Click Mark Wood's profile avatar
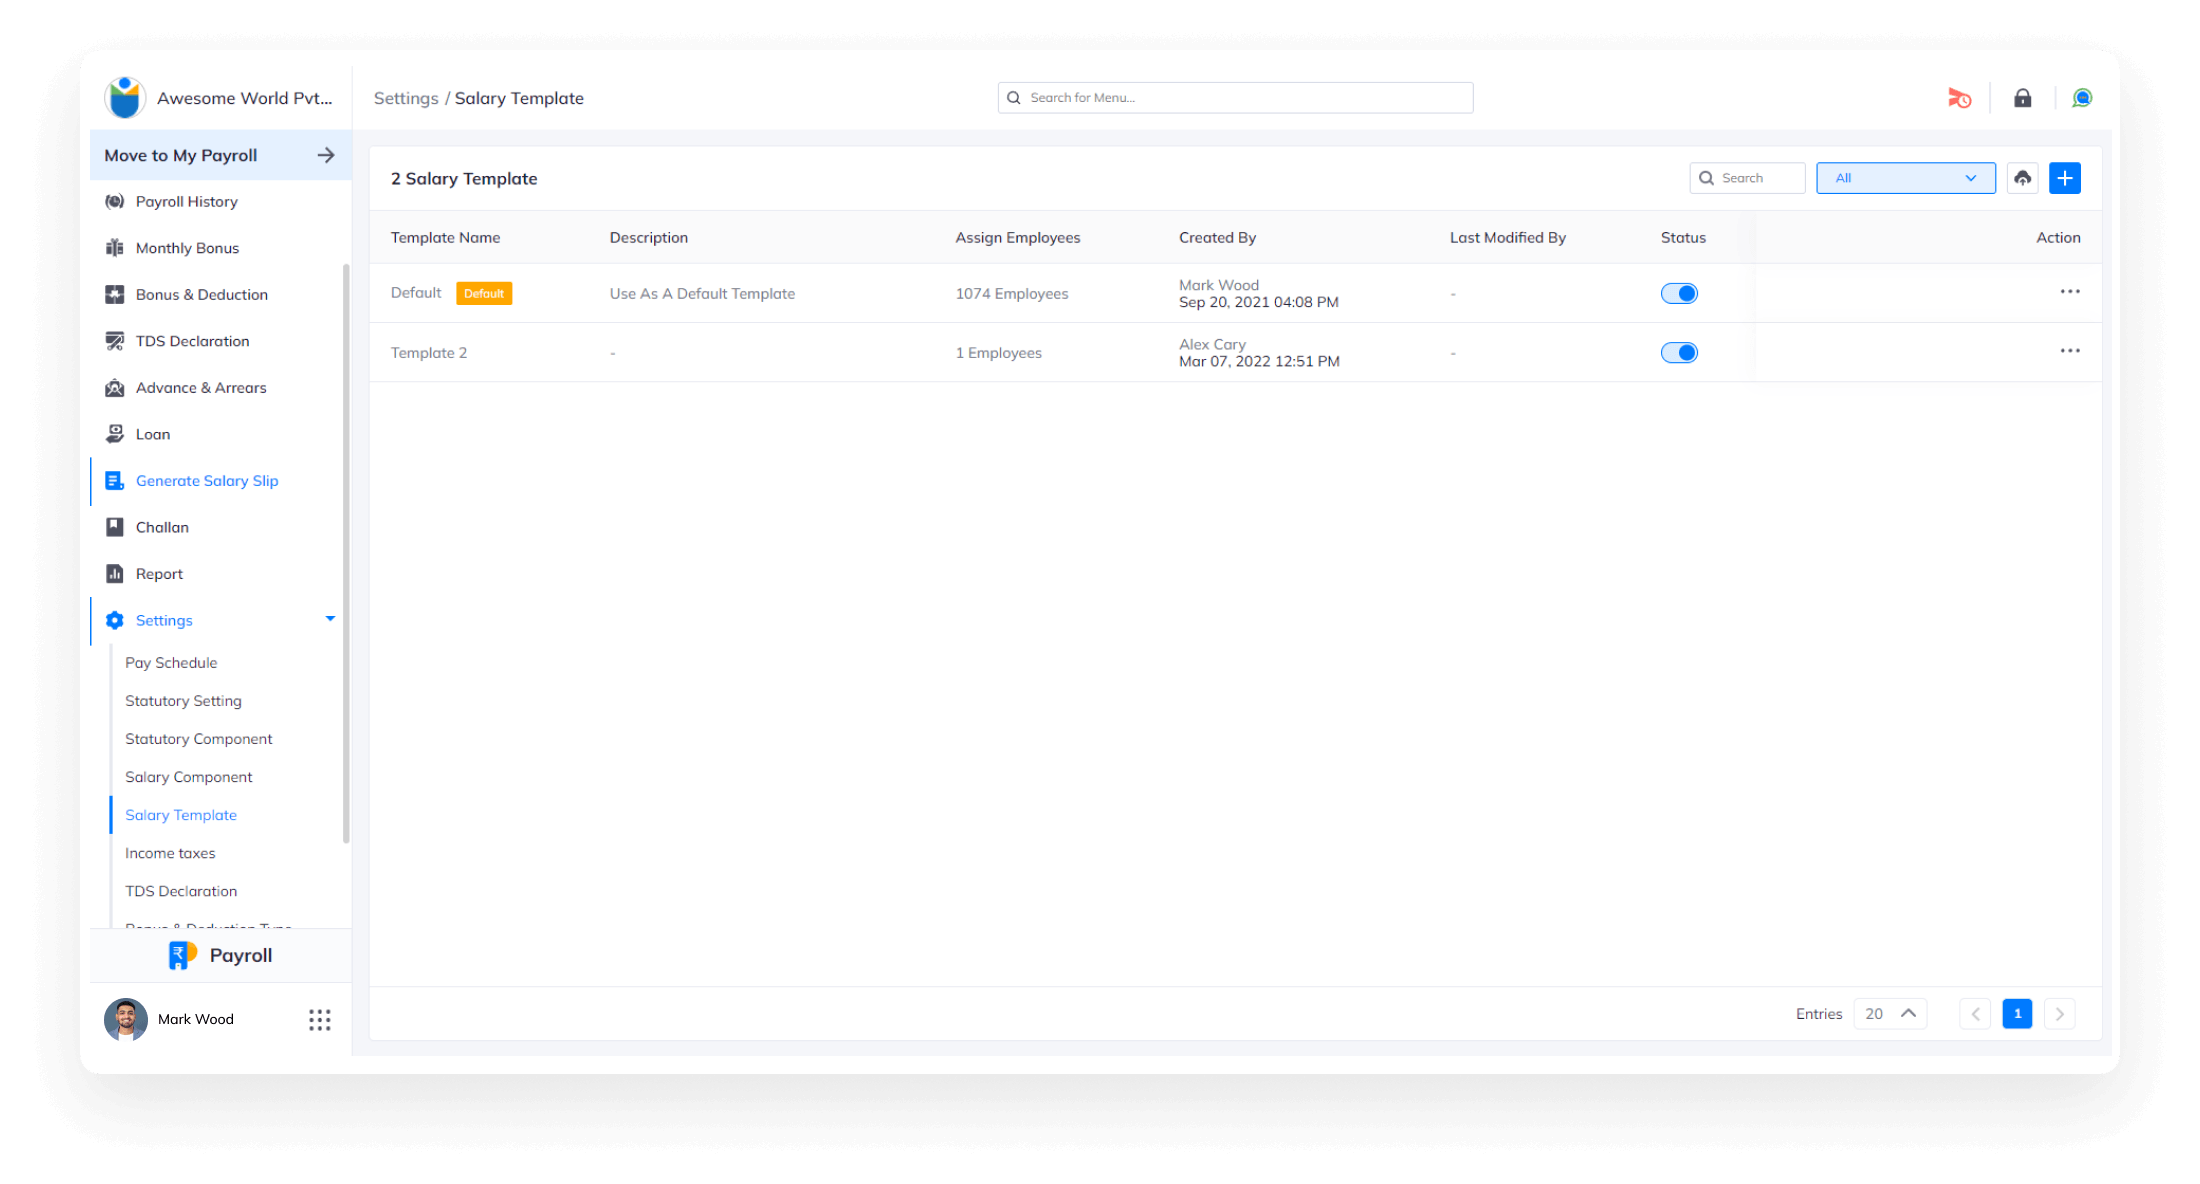Viewport: 2200px width, 1184px height. [x=126, y=1019]
